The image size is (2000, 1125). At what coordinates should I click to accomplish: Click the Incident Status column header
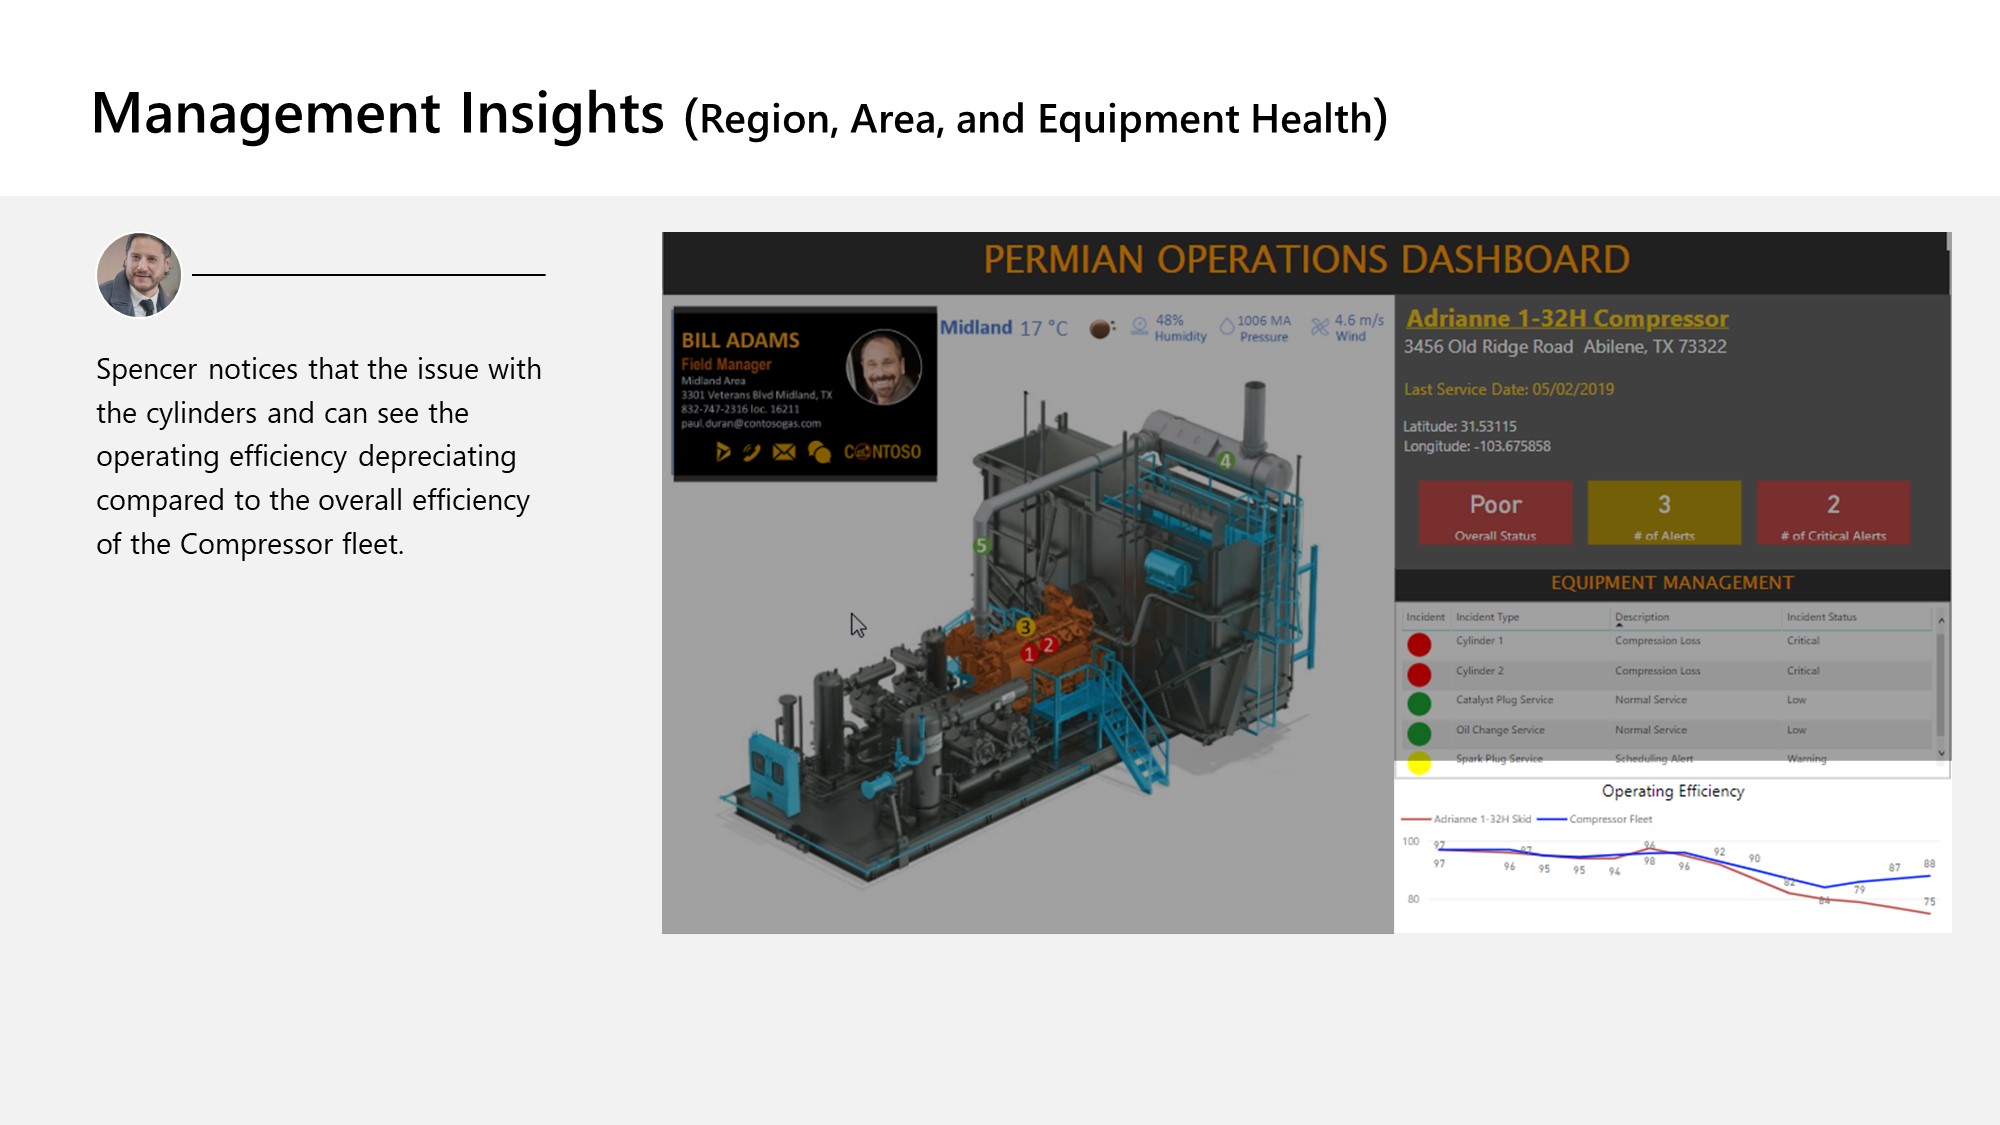tap(1821, 617)
